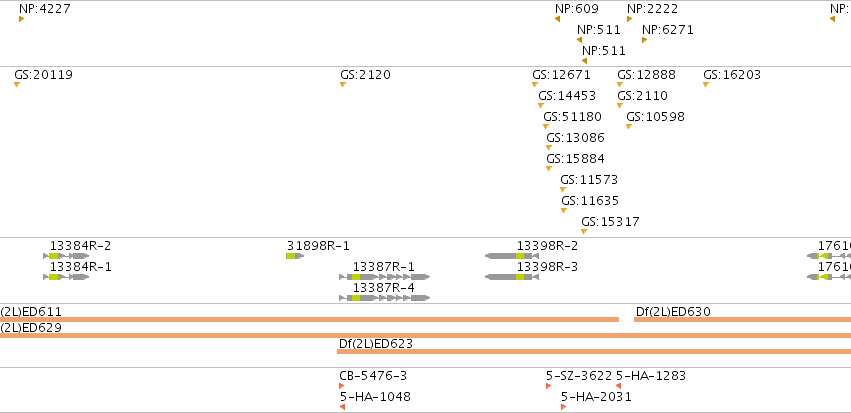Click the 13398R-2 transcript glyph
Image resolution: width=851 pixels, height=413 pixels.
click(512, 256)
